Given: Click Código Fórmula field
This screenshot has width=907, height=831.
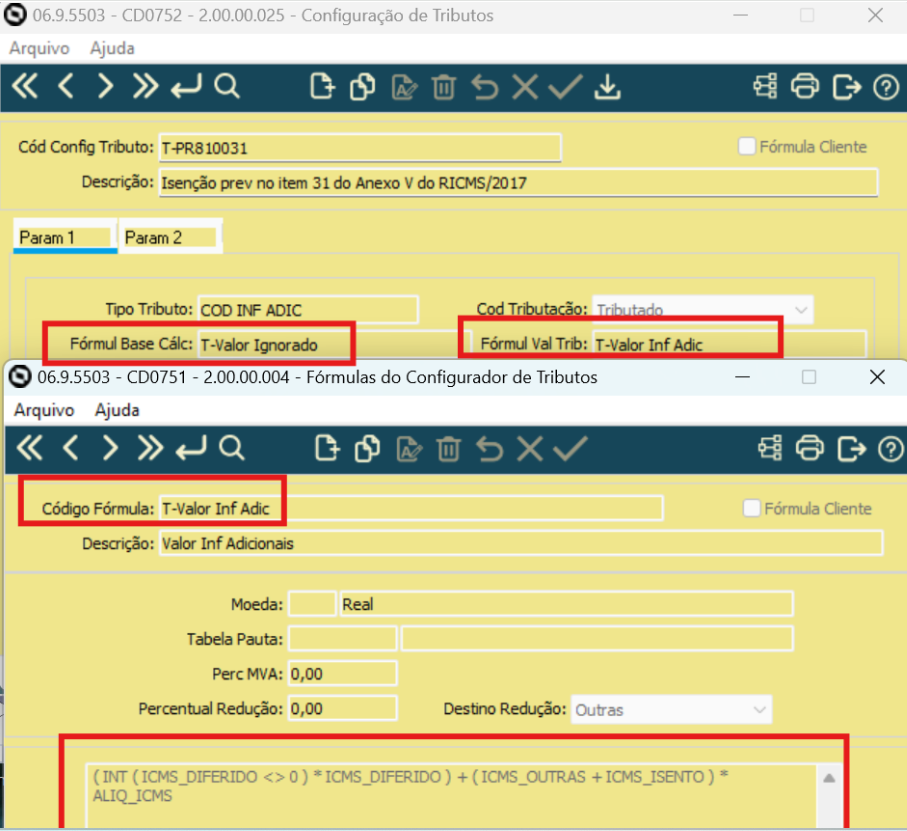Looking at the screenshot, I should [x=411, y=508].
